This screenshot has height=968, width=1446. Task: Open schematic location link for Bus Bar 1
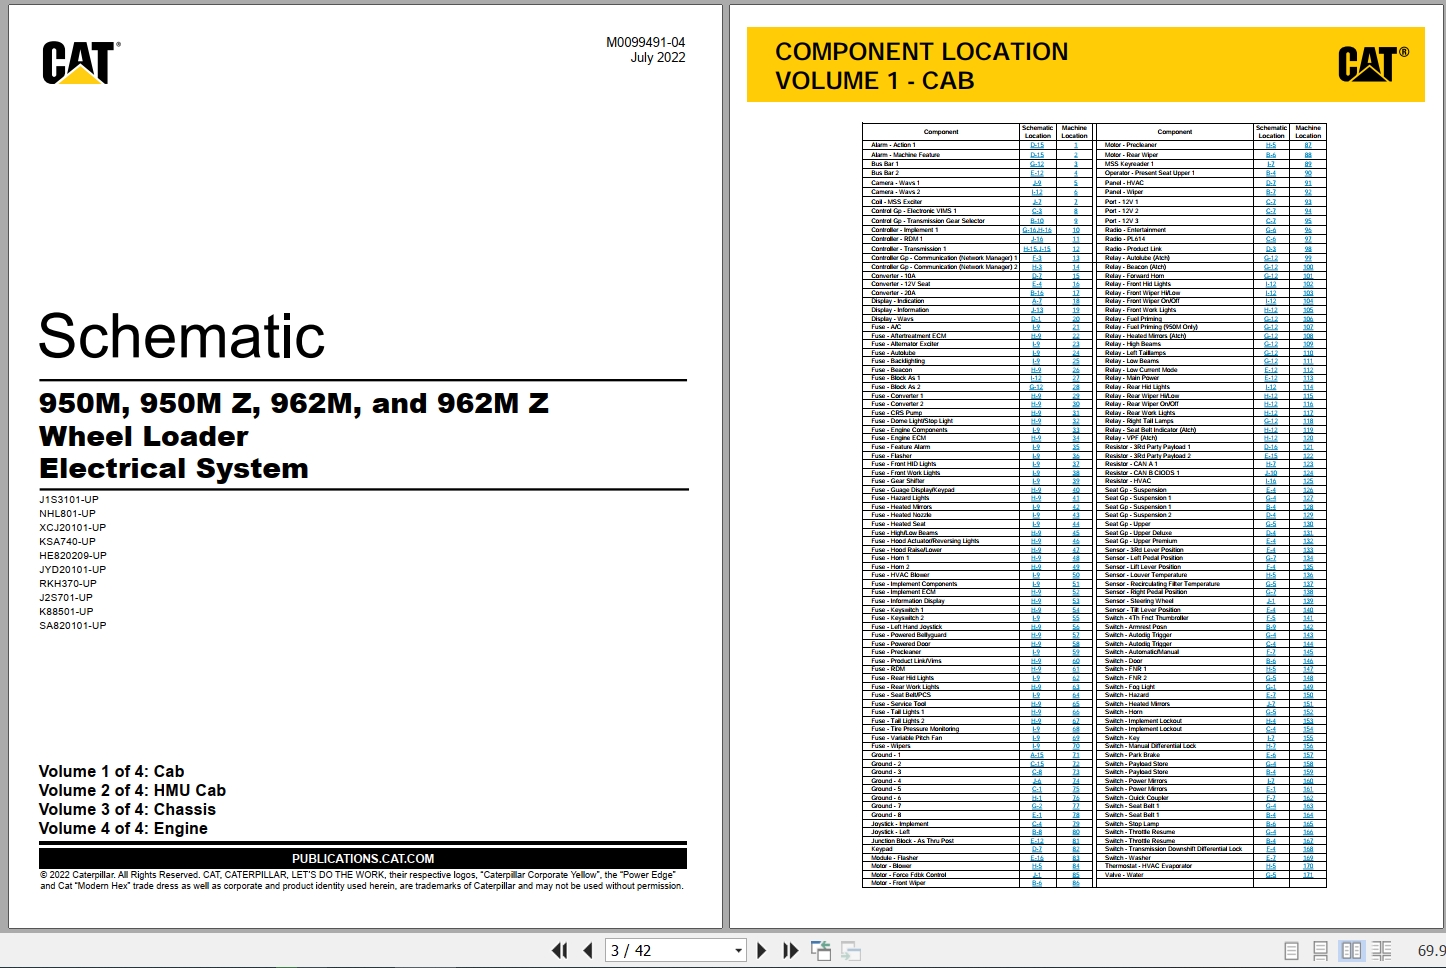1037,164
